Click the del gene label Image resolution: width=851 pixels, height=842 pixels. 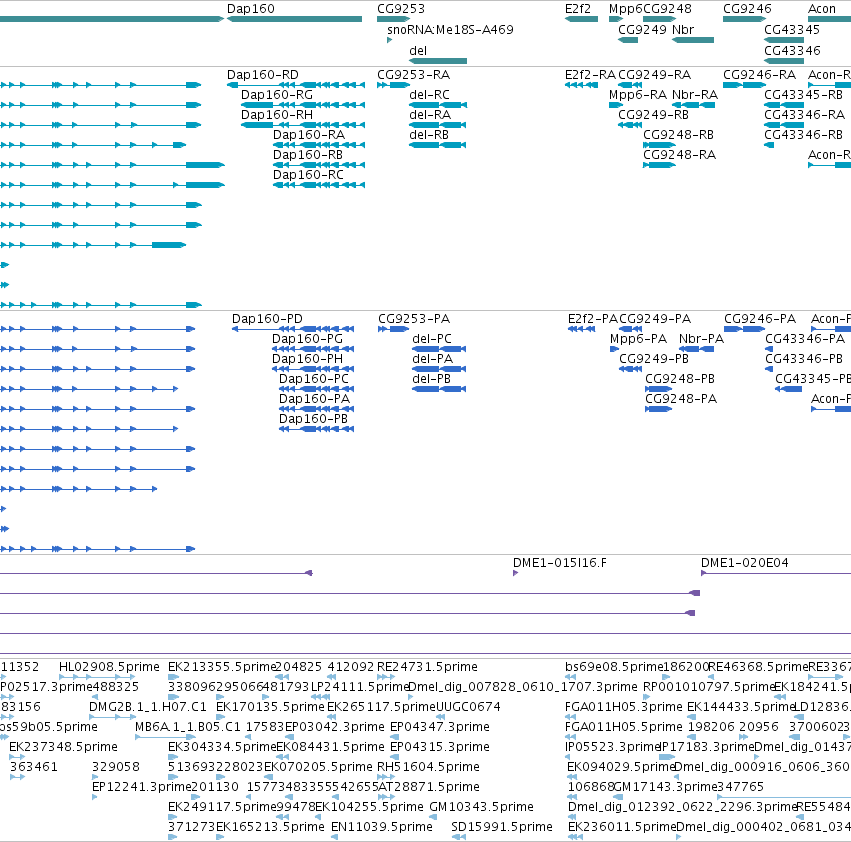point(418,50)
